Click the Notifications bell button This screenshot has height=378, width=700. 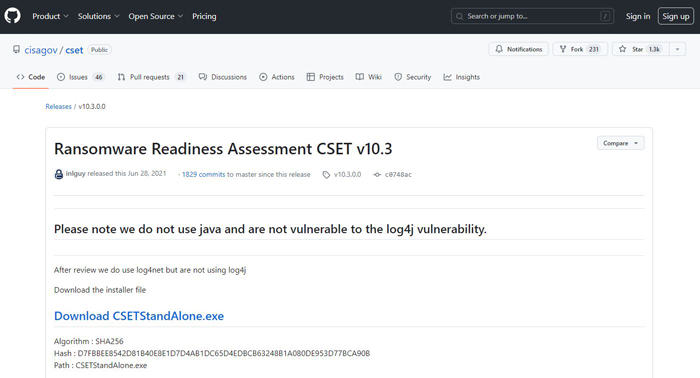pos(518,49)
